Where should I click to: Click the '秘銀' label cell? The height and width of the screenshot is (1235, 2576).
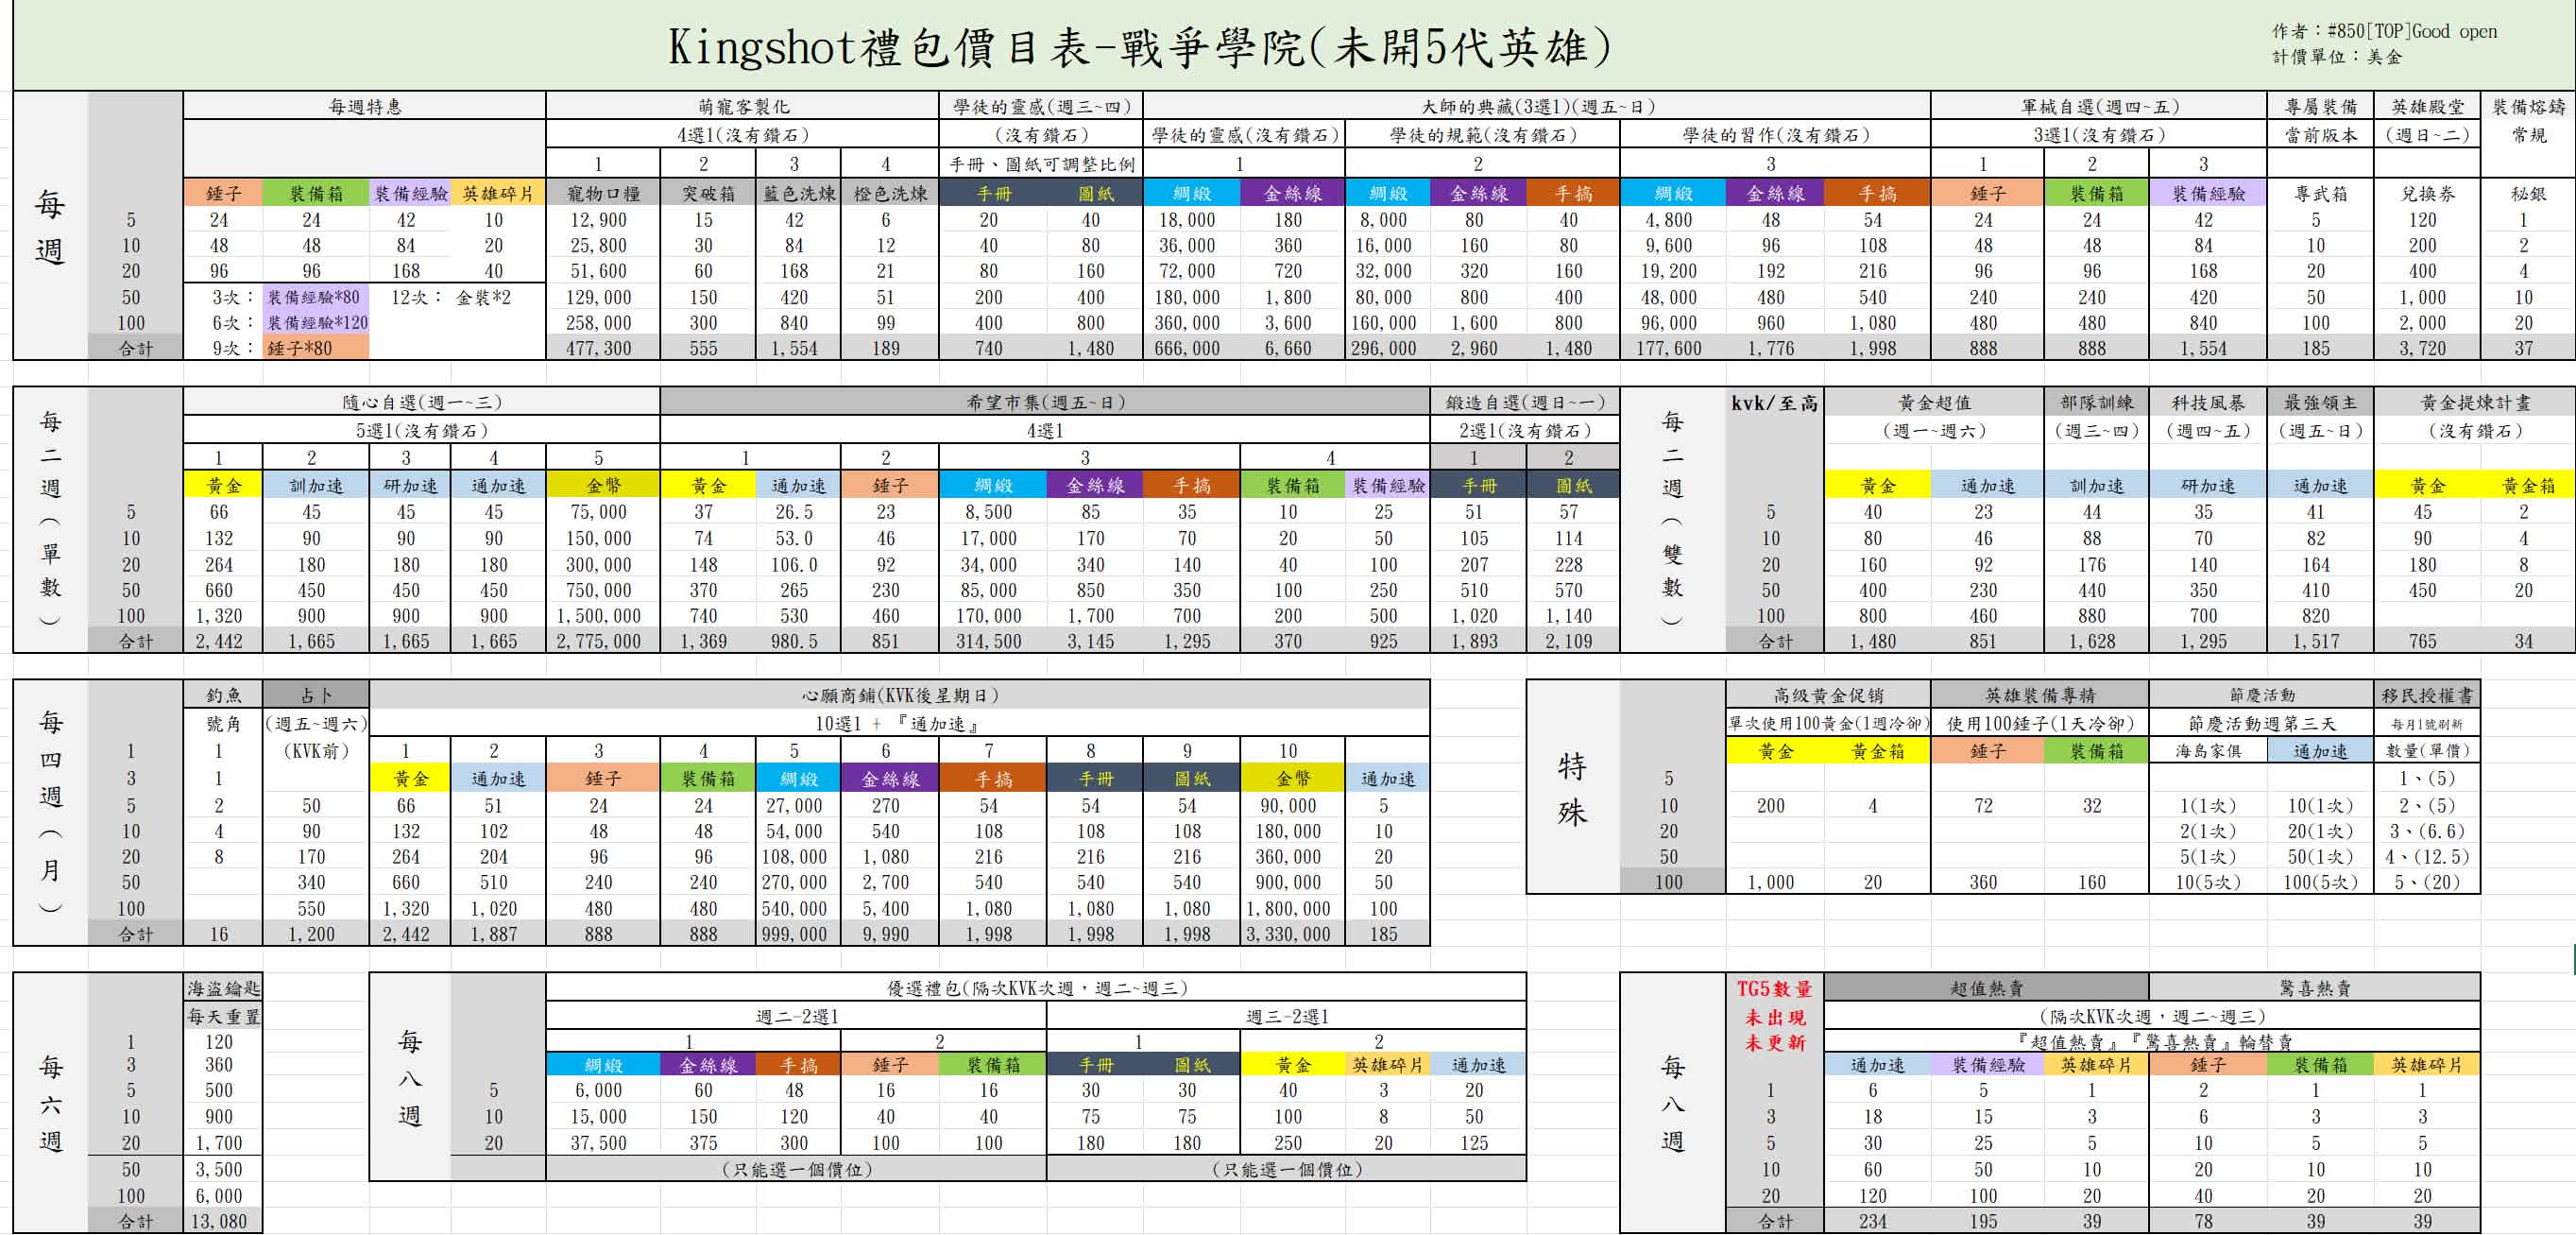click(2529, 193)
